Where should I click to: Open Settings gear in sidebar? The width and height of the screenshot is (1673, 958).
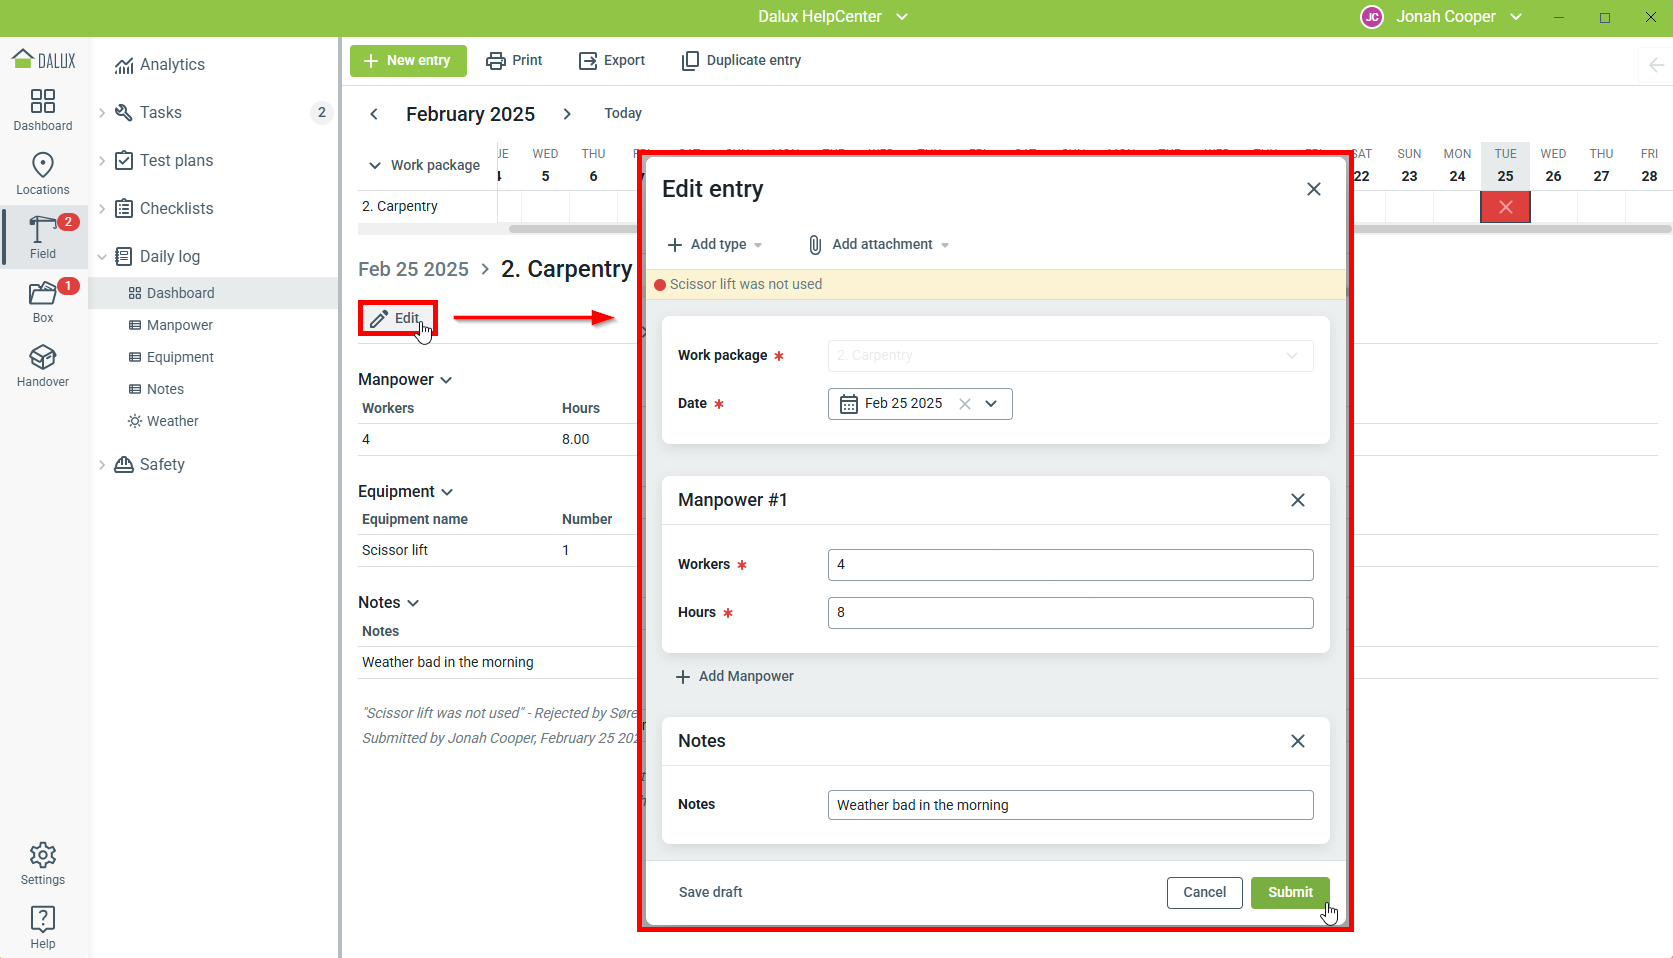tap(42, 863)
